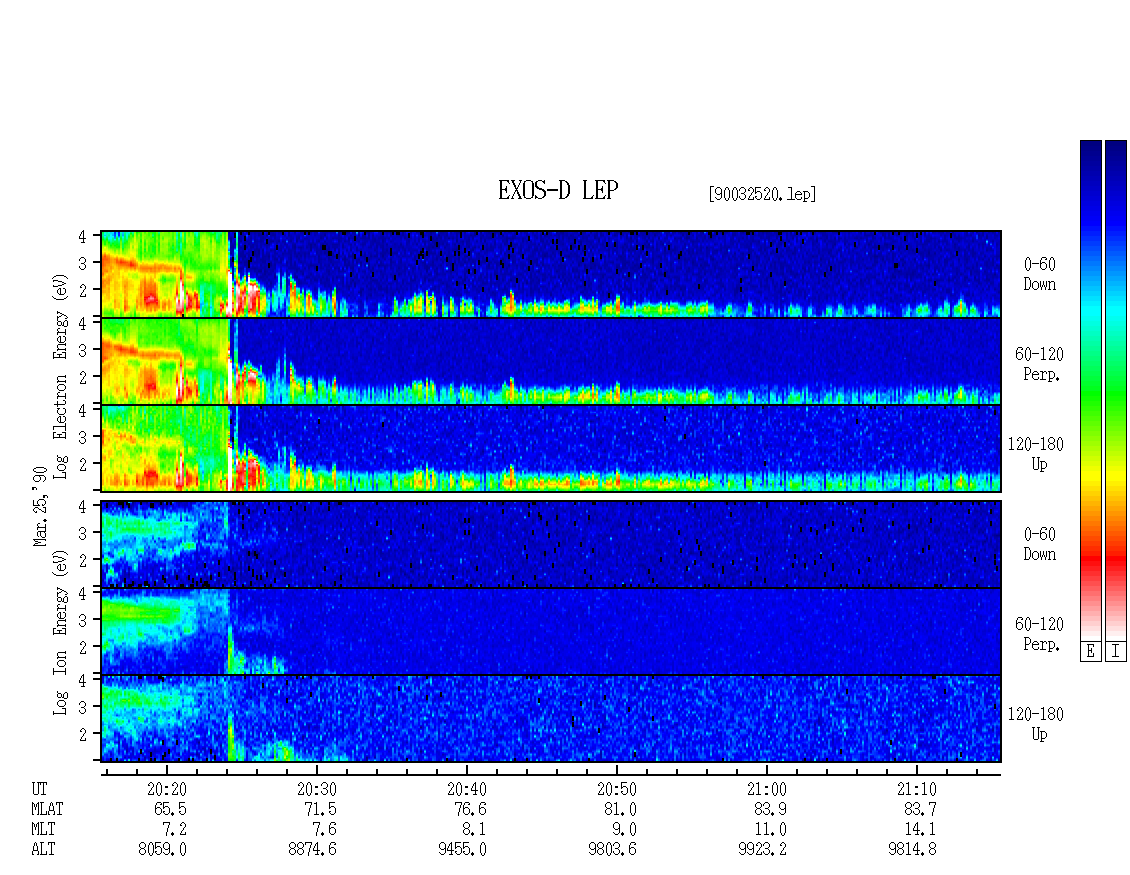Click the MLAT value 65.5
The width and height of the screenshot is (1130, 875).
[x=170, y=809]
